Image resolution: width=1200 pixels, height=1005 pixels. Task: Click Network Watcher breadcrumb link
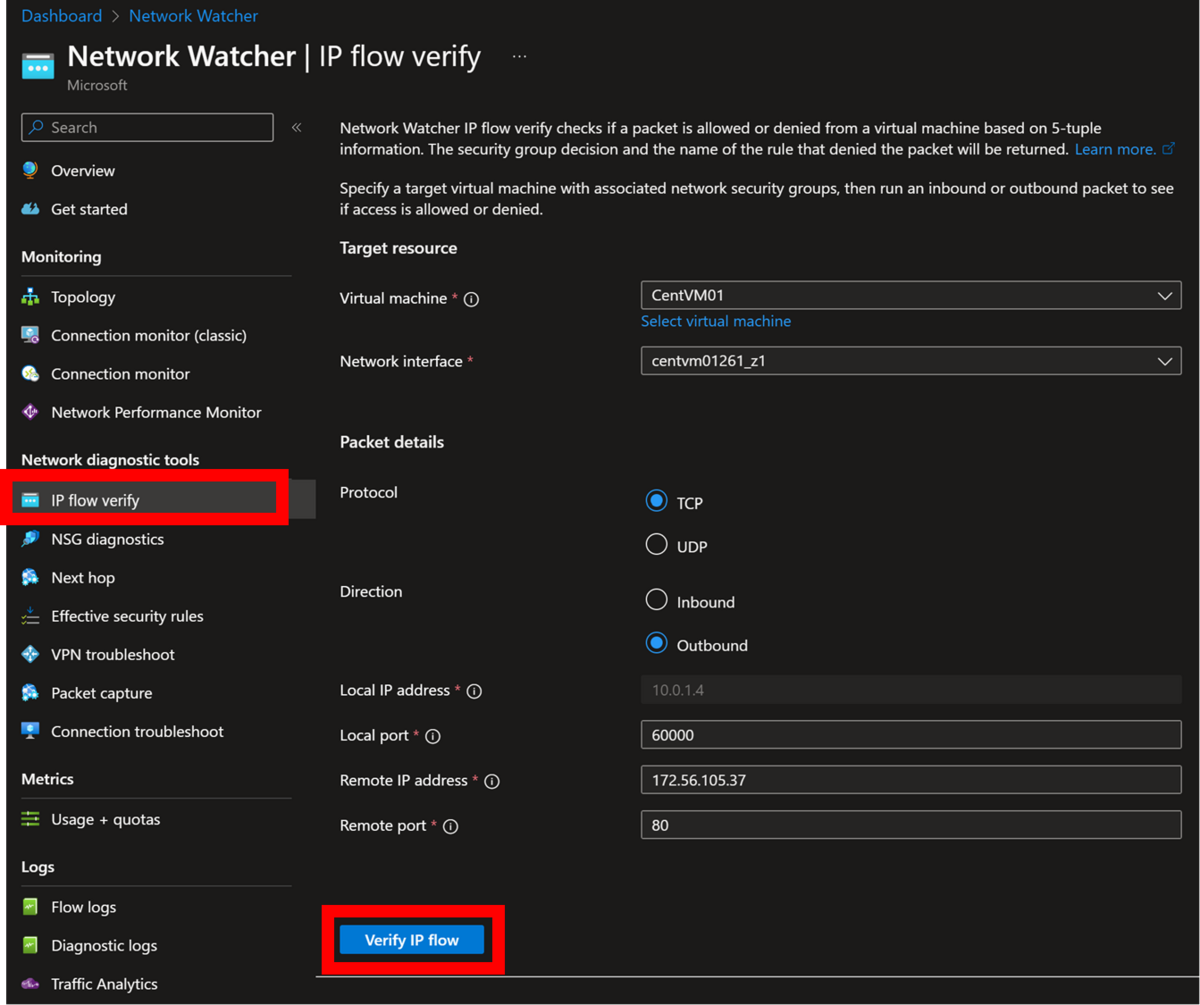(193, 16)
